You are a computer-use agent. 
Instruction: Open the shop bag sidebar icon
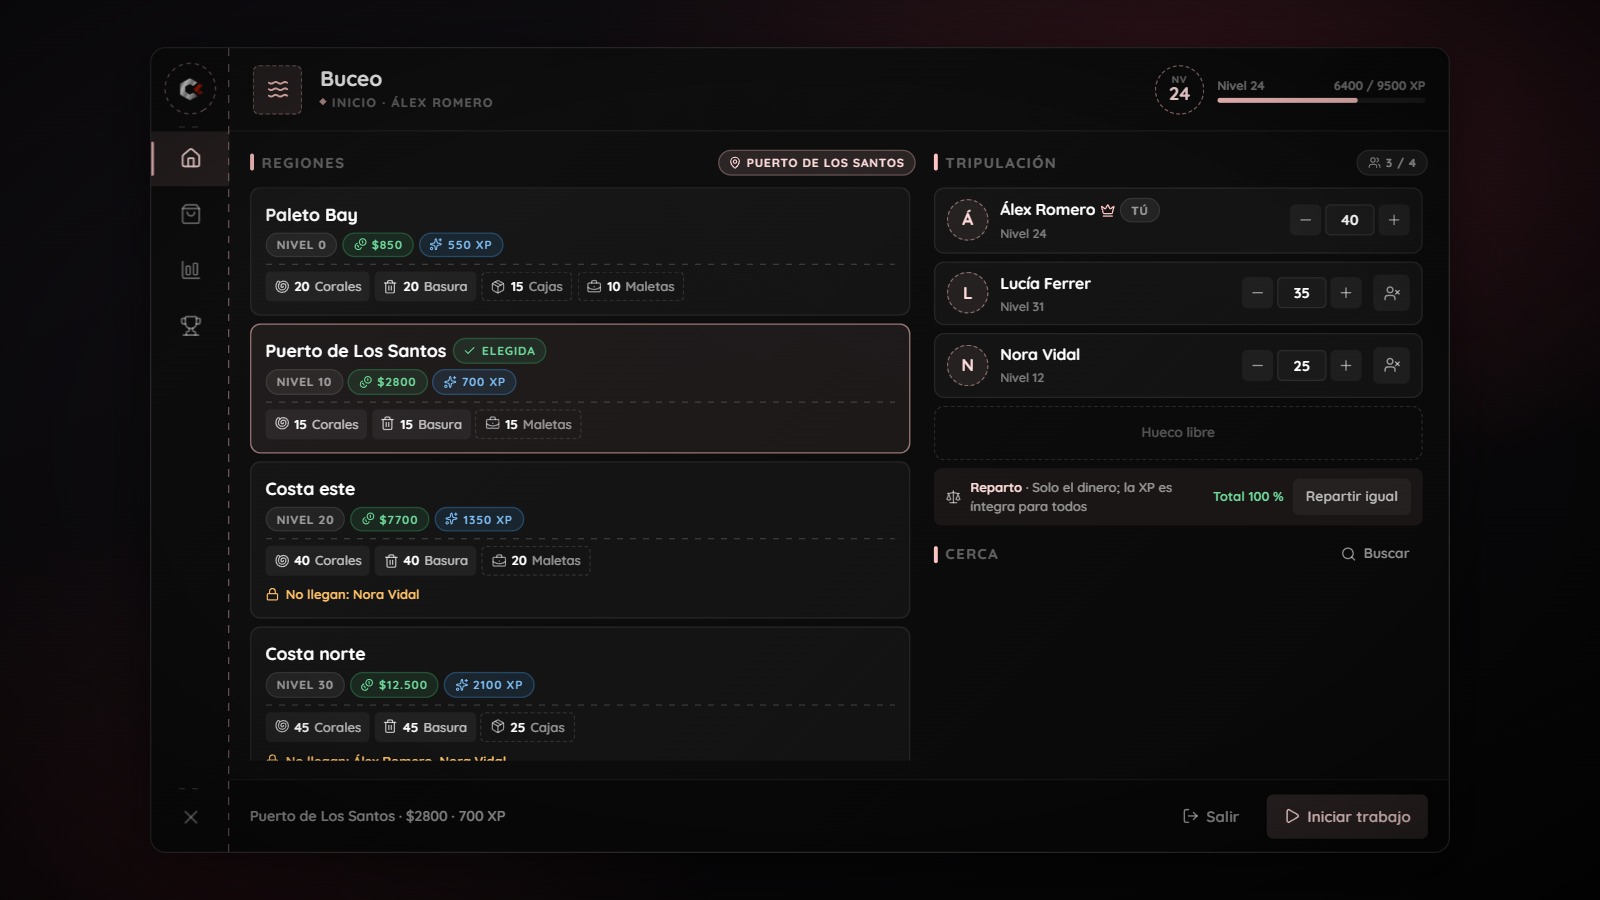(190, 214)
